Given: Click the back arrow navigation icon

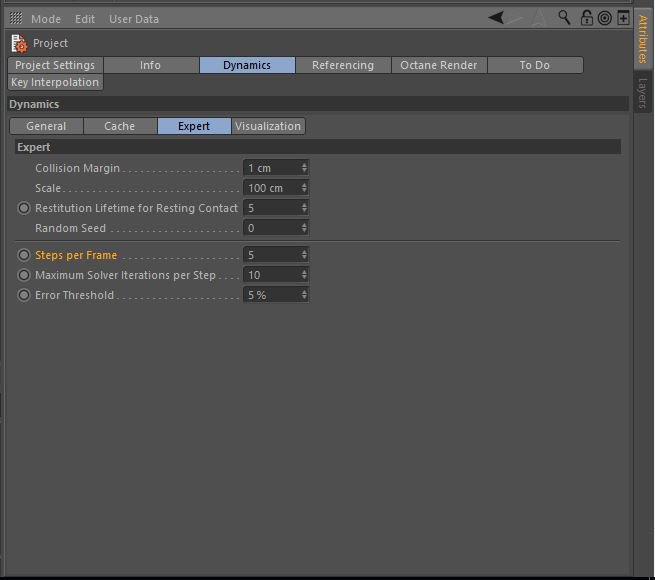Looking at the screenshot, I should [x=496, y=18].
